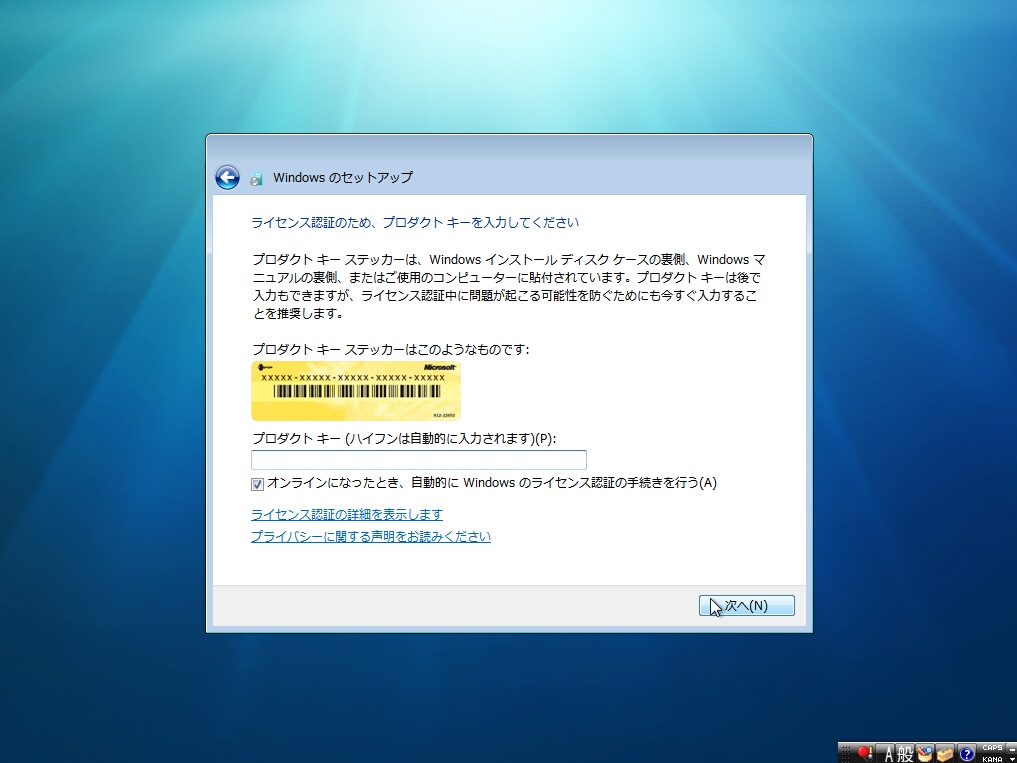Click the label プロダクト キー (ハイフンは自動的に入力されます)(P):
Screen dimensions: 1017x763
(x=404, y=439)
